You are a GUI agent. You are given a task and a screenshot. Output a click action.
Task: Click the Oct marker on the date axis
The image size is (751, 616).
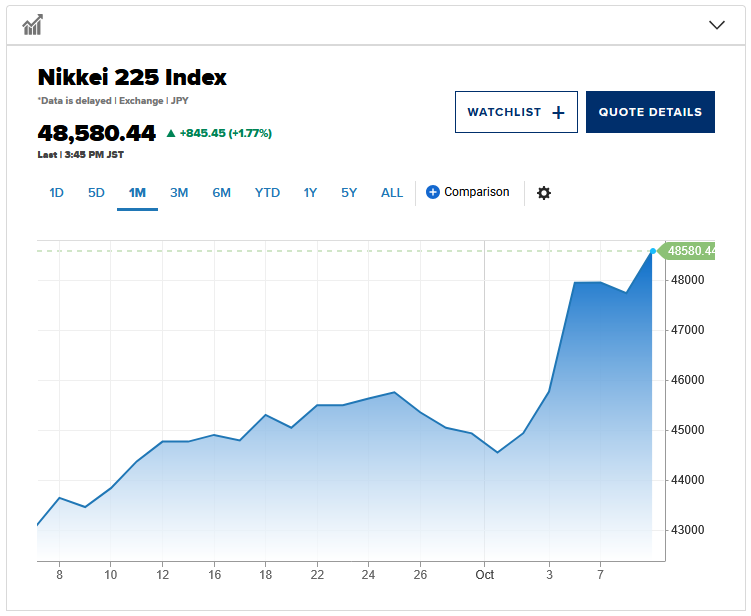(x=485, y=575)
